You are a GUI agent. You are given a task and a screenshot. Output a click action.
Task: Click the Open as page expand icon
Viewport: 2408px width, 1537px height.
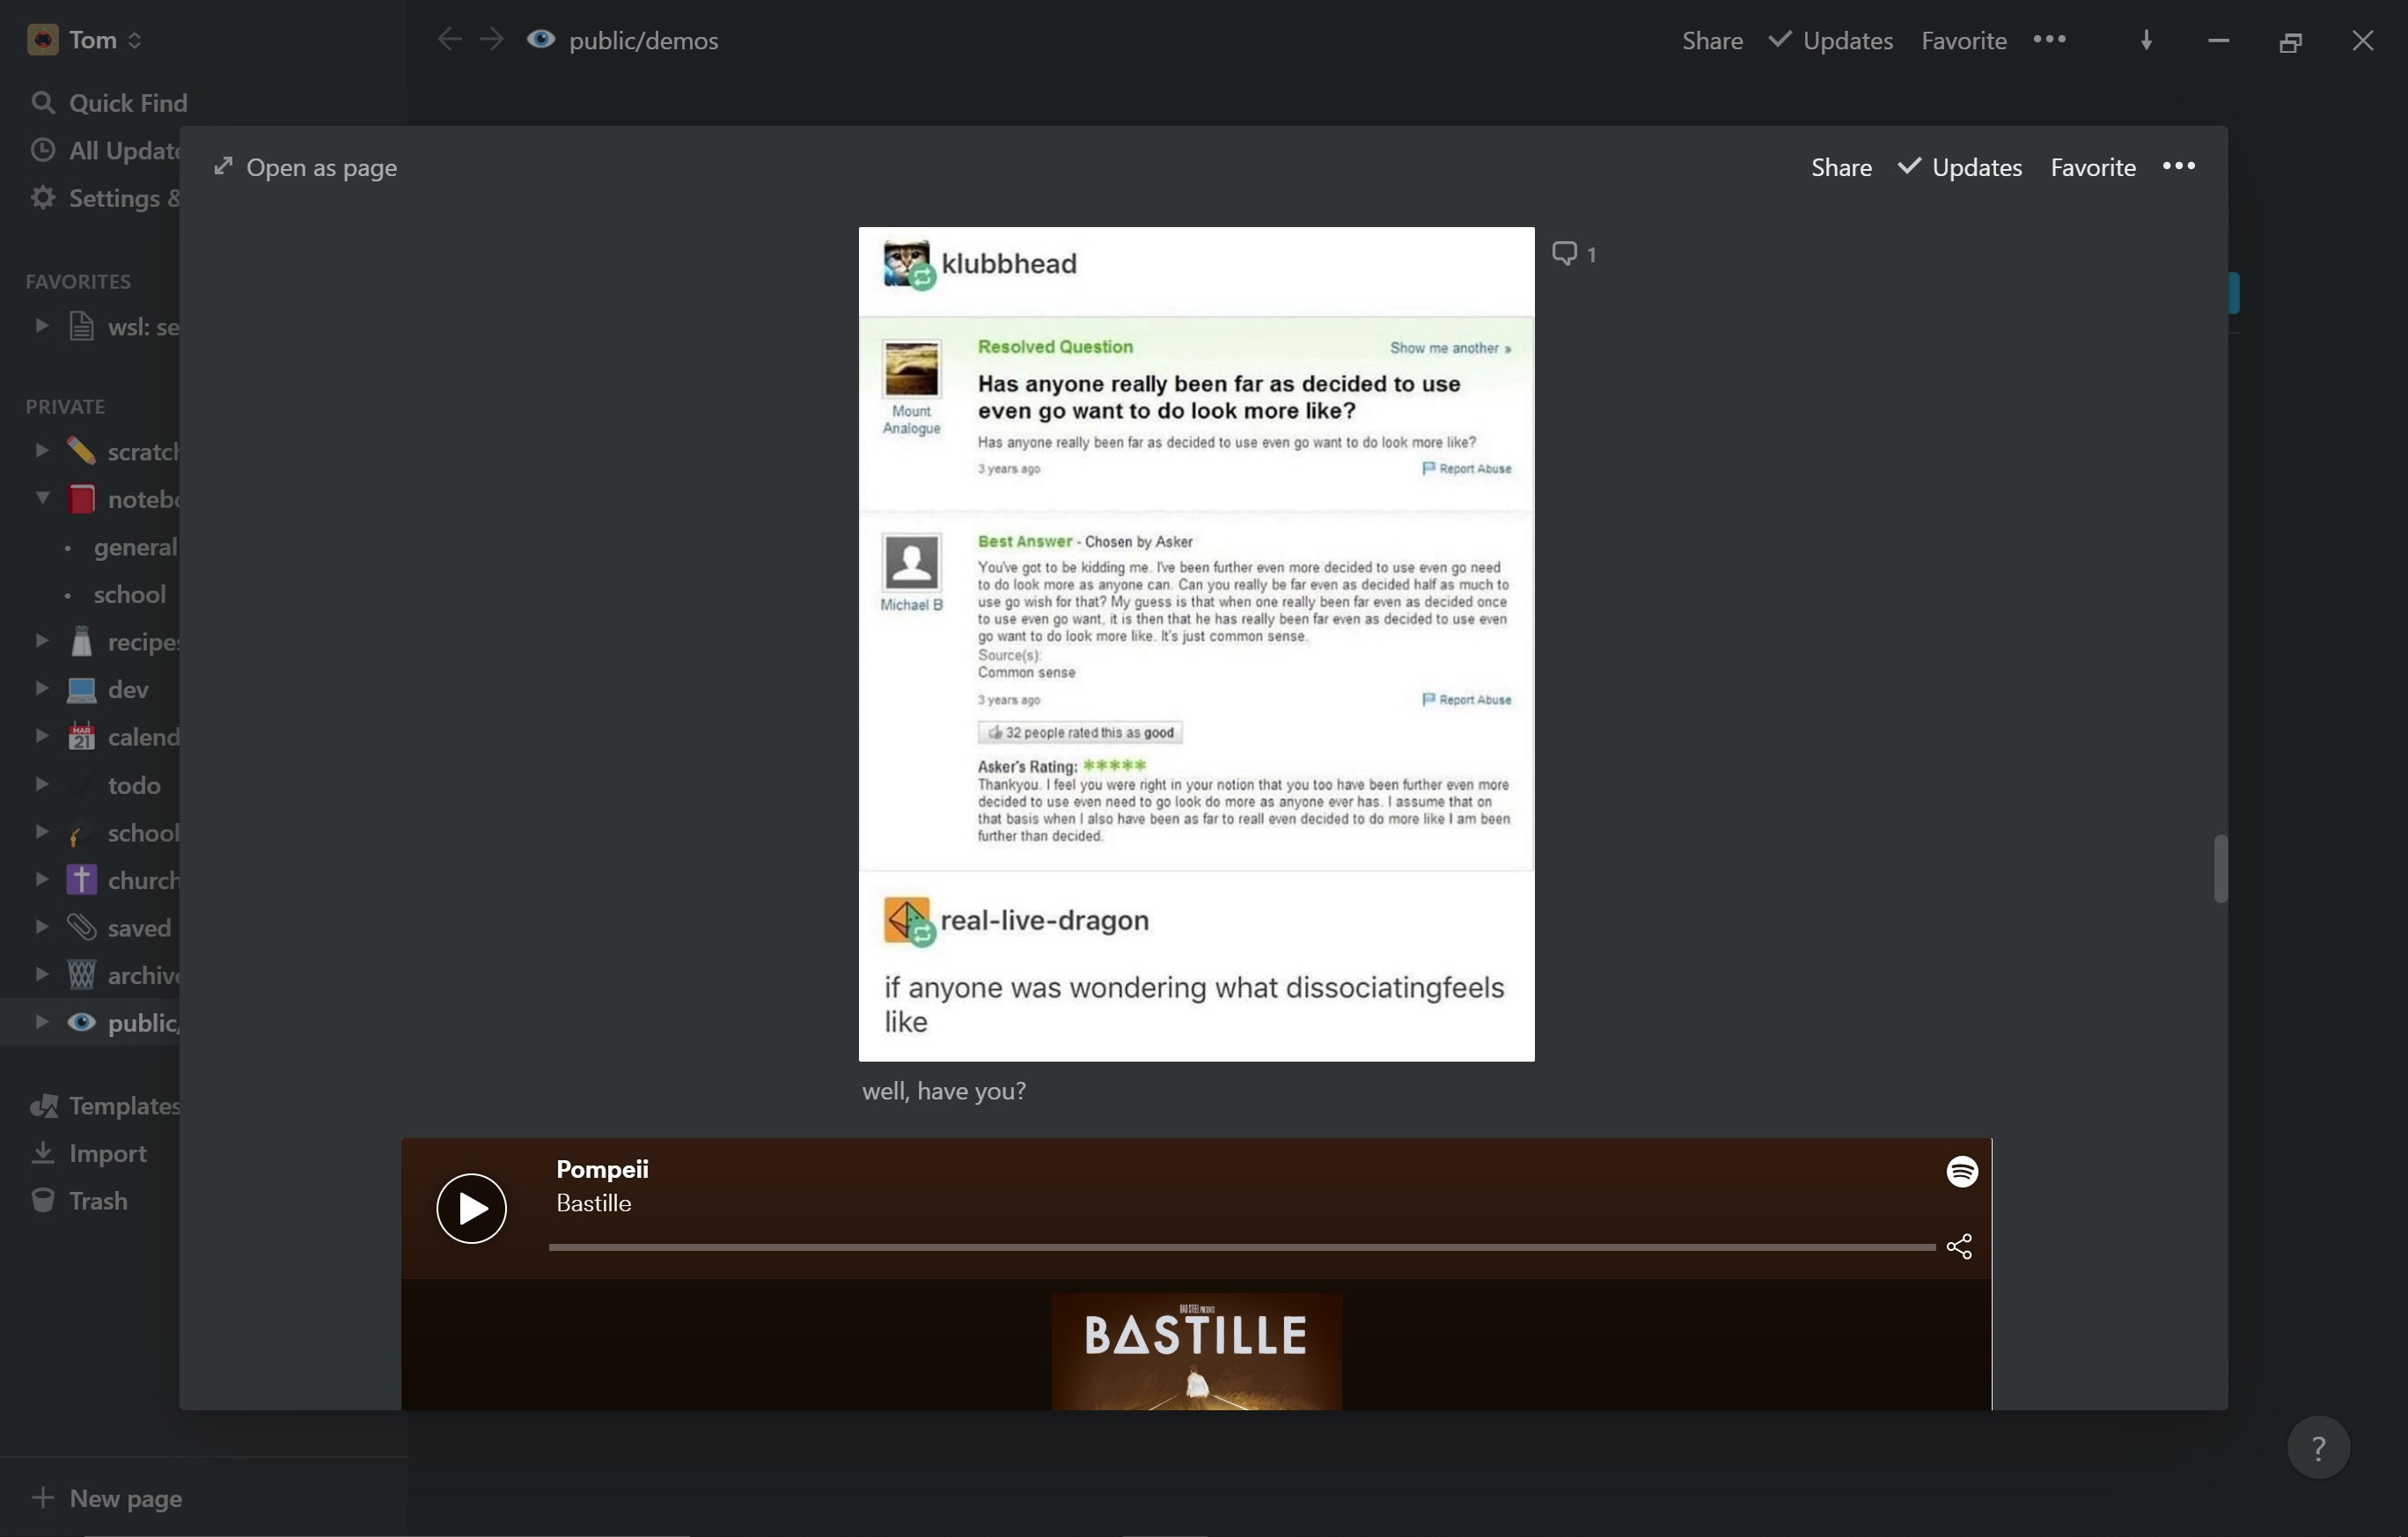pos(224,166)
